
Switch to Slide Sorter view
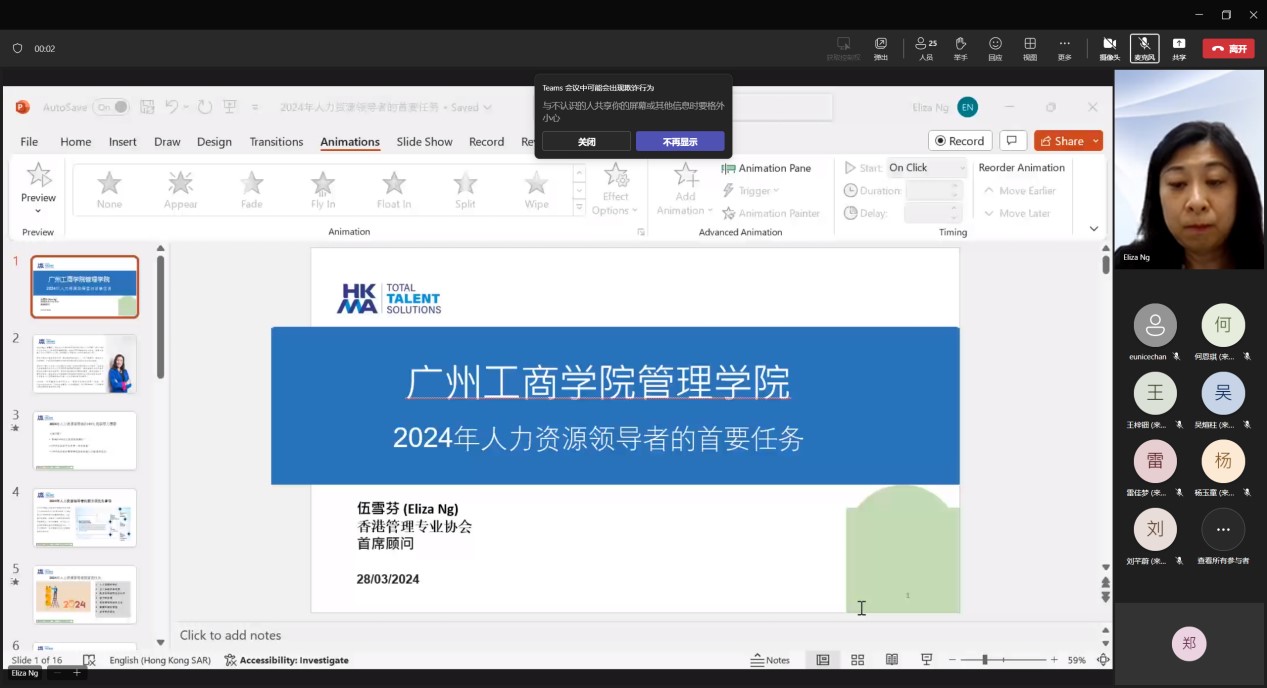(x=857, y=660)
